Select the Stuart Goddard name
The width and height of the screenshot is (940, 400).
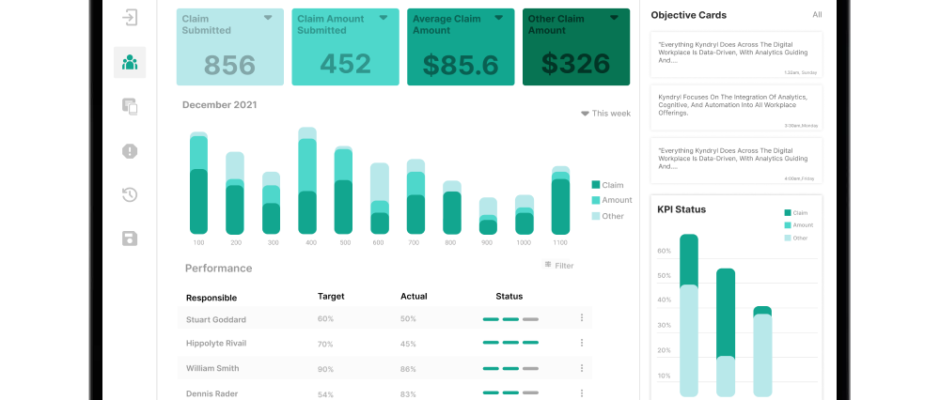point(216,320)
